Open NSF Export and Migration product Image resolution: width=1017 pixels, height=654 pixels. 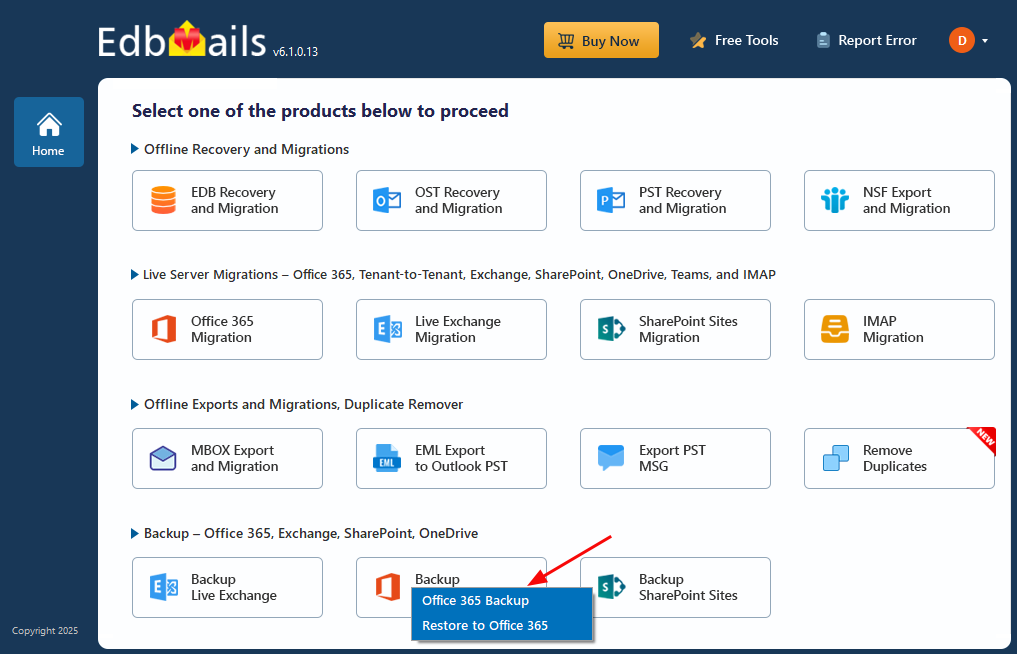tap(899, 200)
